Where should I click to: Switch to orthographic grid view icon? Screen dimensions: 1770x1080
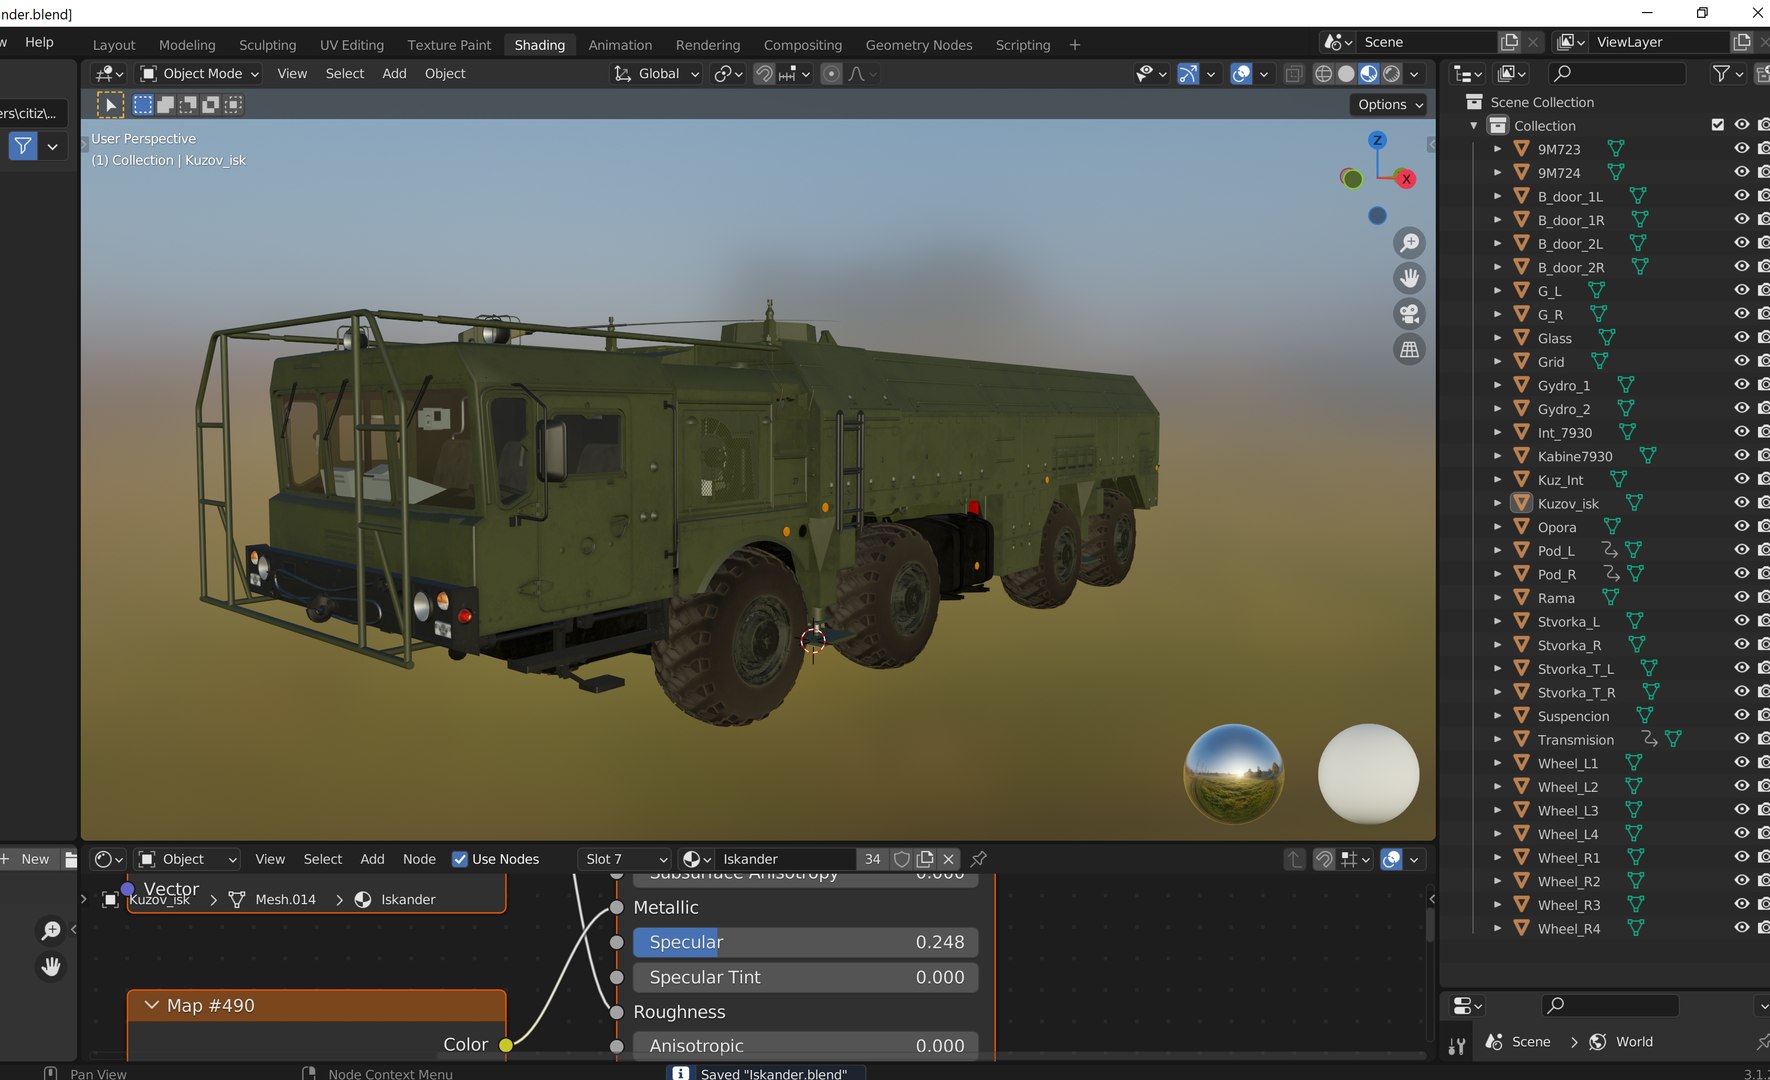[x=1409, y=349]
